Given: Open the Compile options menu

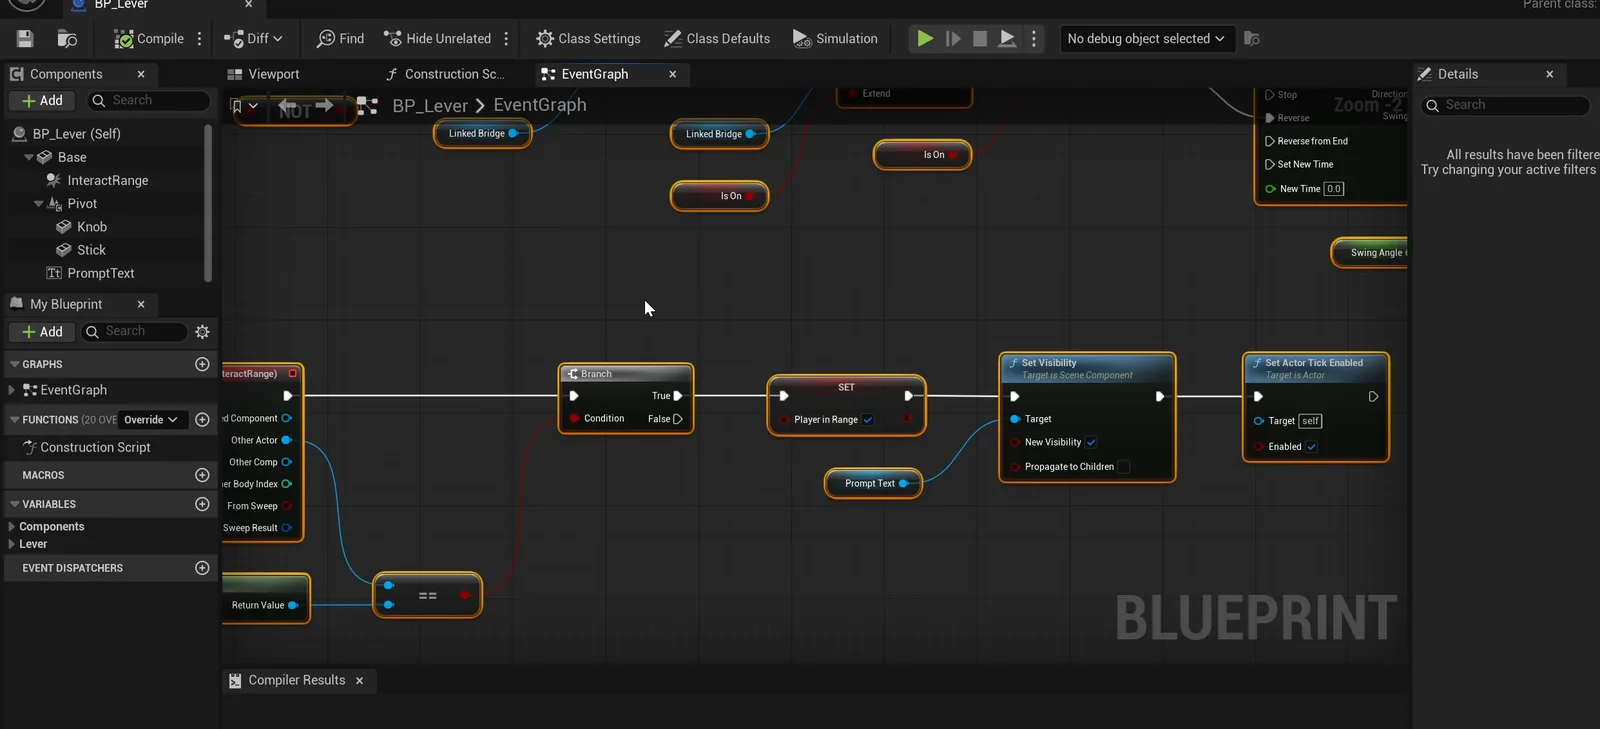Looking at the screenshot, I should click(x=200, y=39).
